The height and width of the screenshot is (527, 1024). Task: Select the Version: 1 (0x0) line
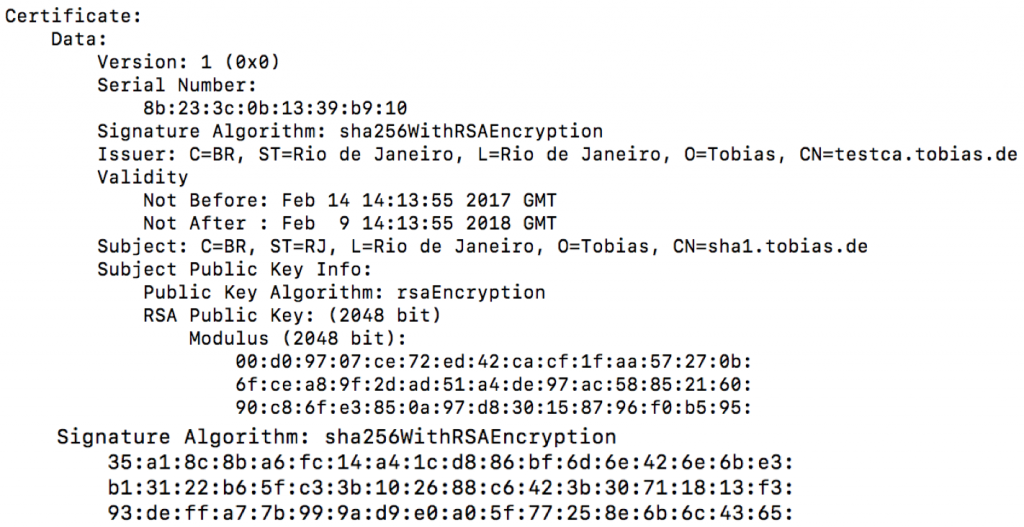pos(189,62)
